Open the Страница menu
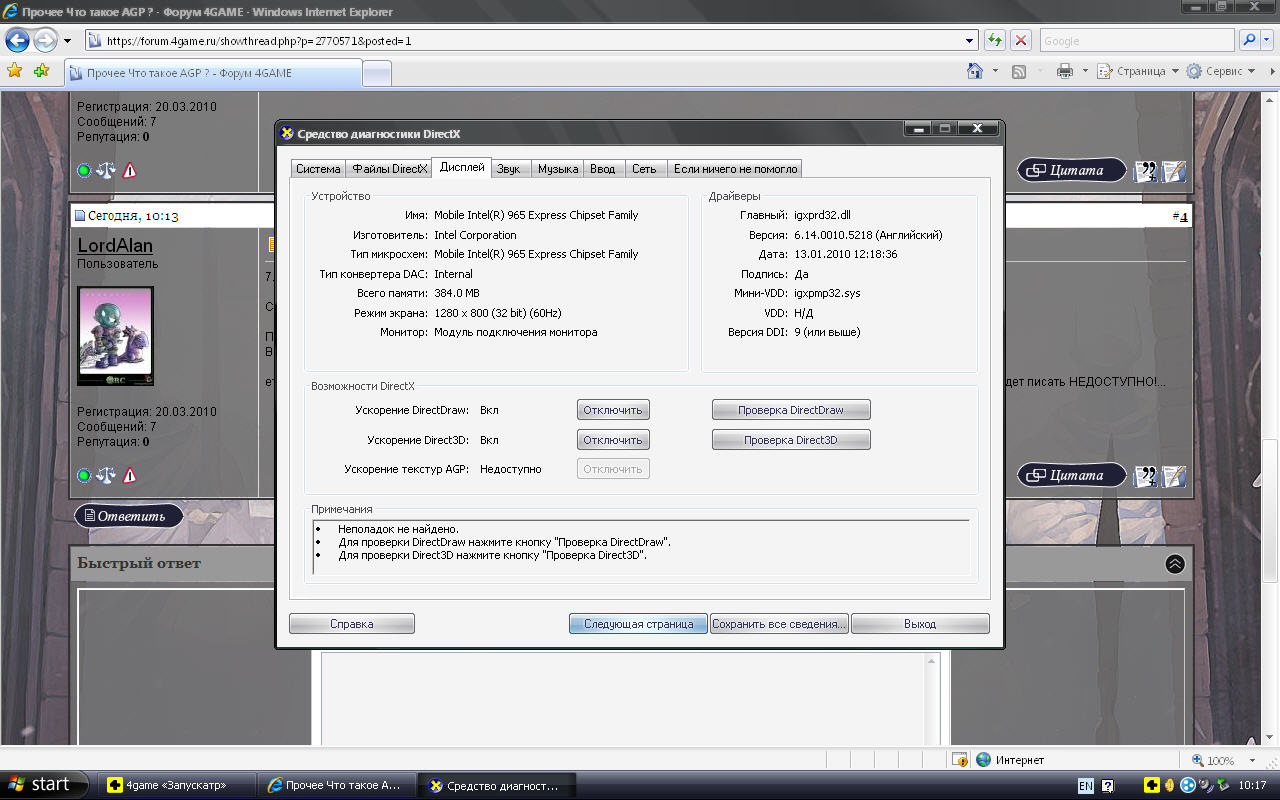The width and height of the screenshot is (1280, 800). (x=1138, y=71)
